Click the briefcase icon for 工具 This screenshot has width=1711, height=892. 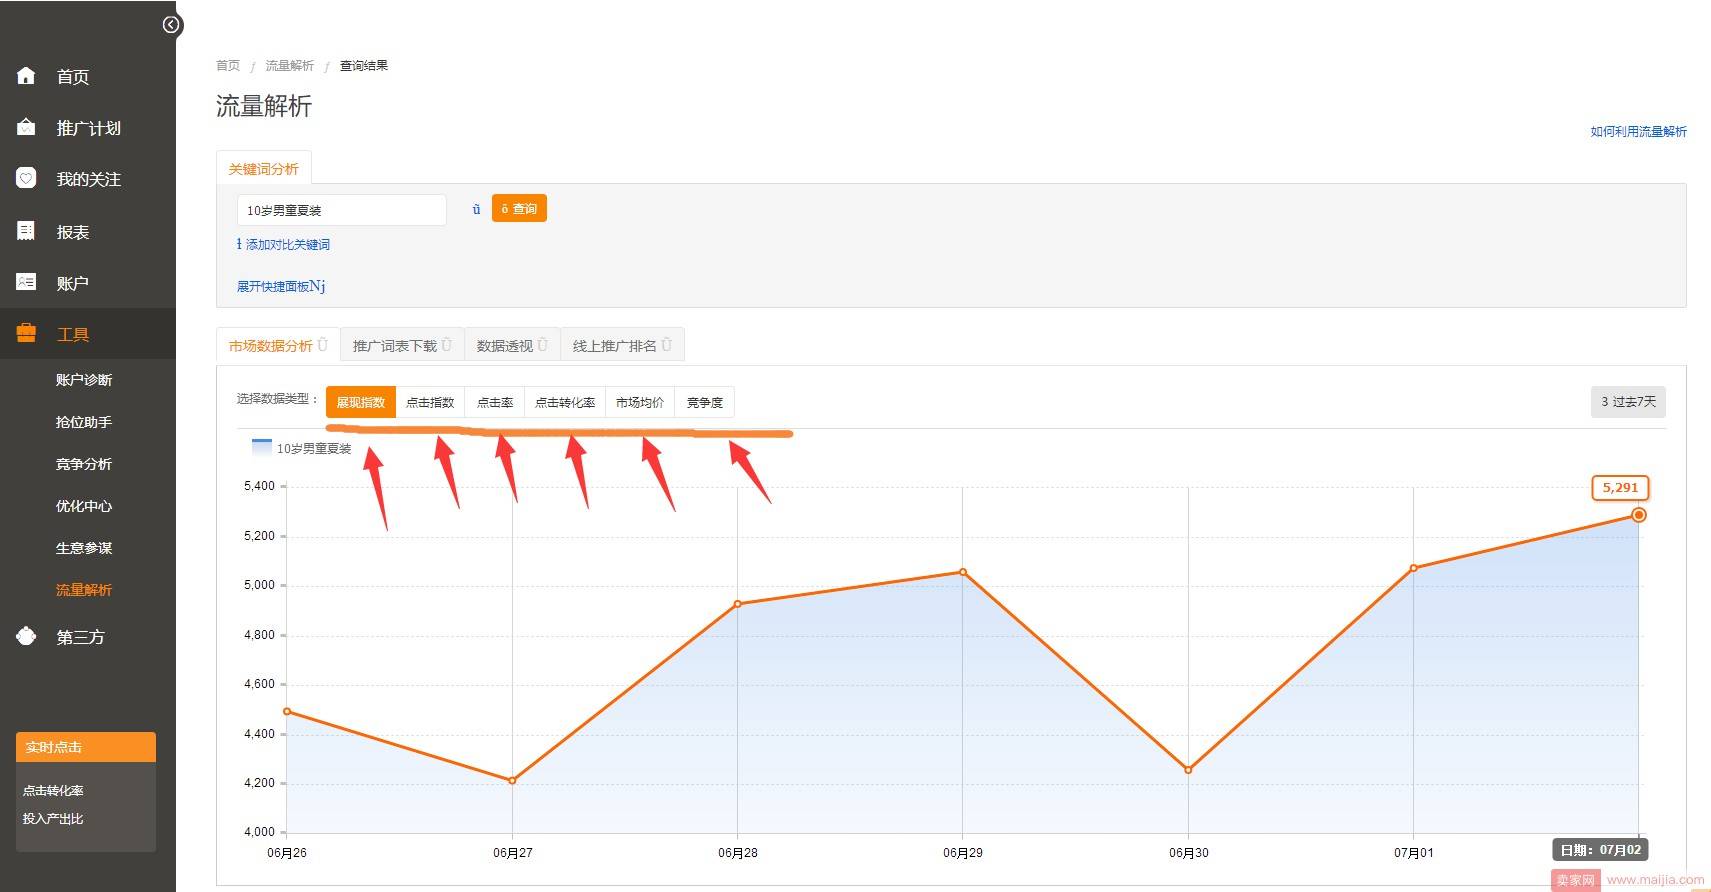pos(26,333)
